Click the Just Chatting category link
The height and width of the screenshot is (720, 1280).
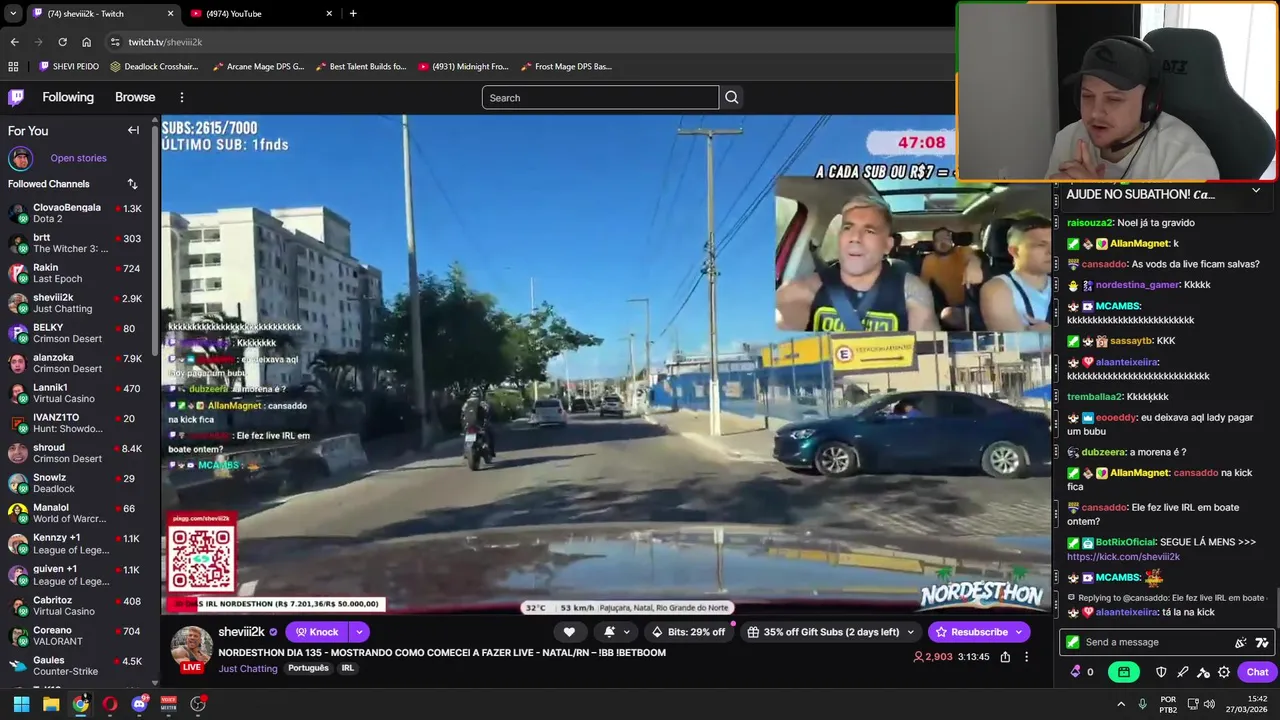pos(248,668)
